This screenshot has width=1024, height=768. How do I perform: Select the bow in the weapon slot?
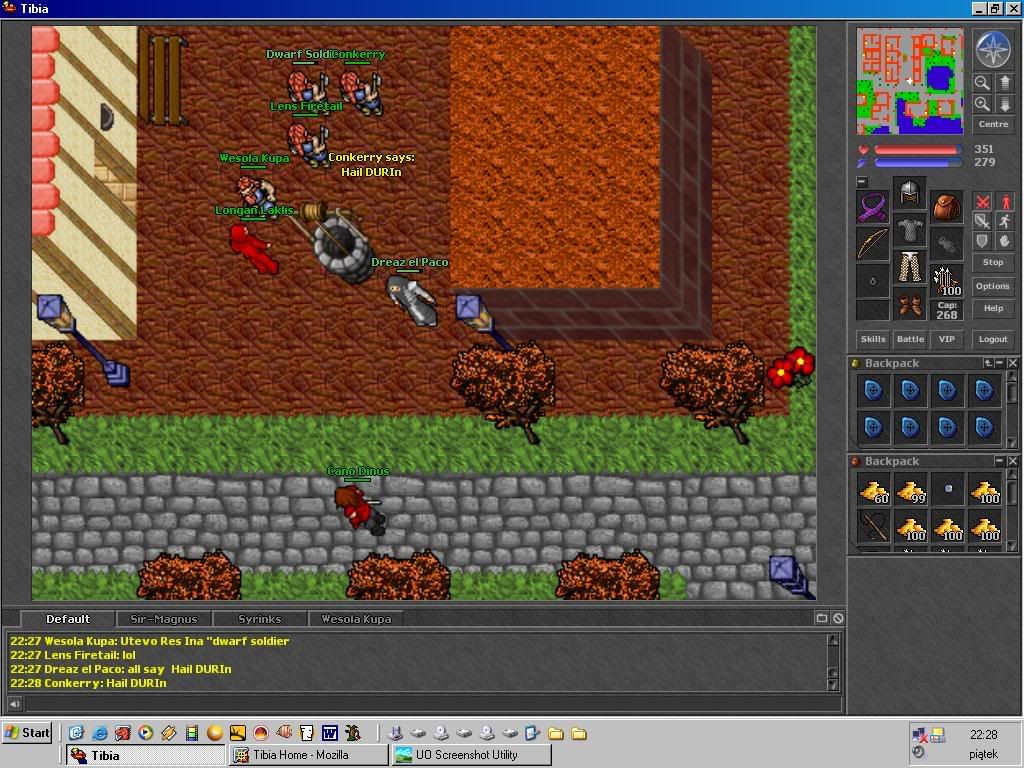872,244
